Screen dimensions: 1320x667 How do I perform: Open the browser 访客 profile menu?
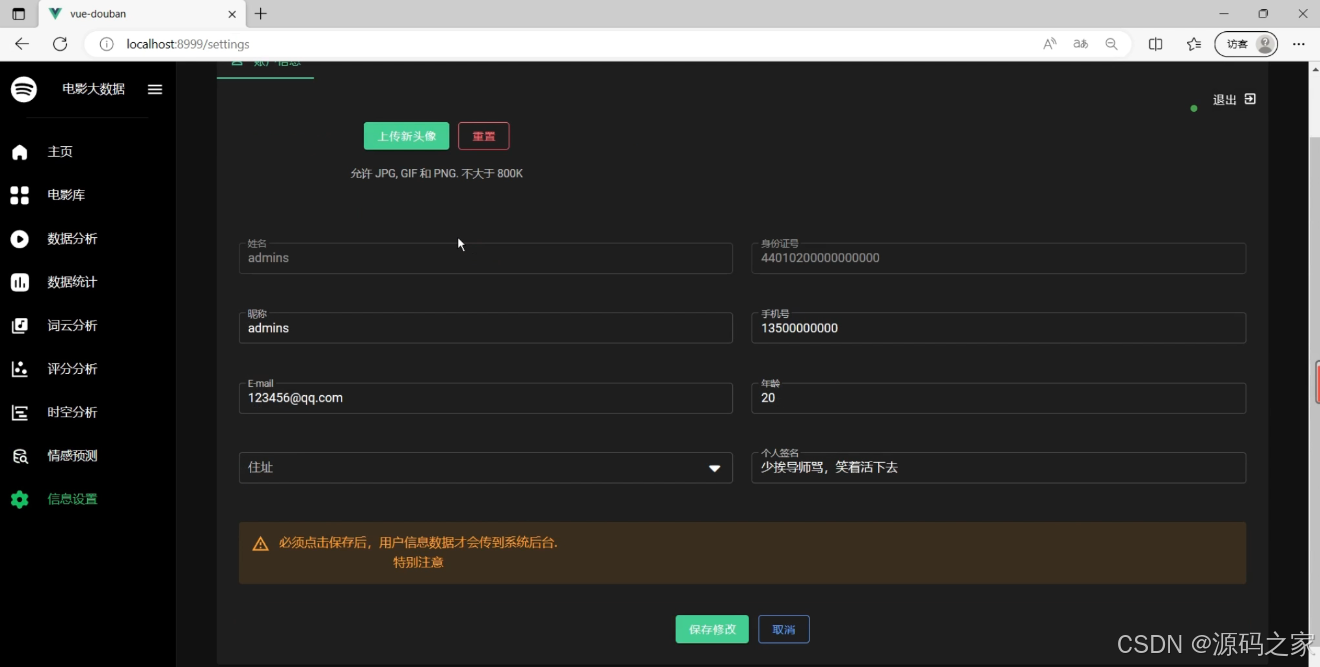[x=1245, y=44]
